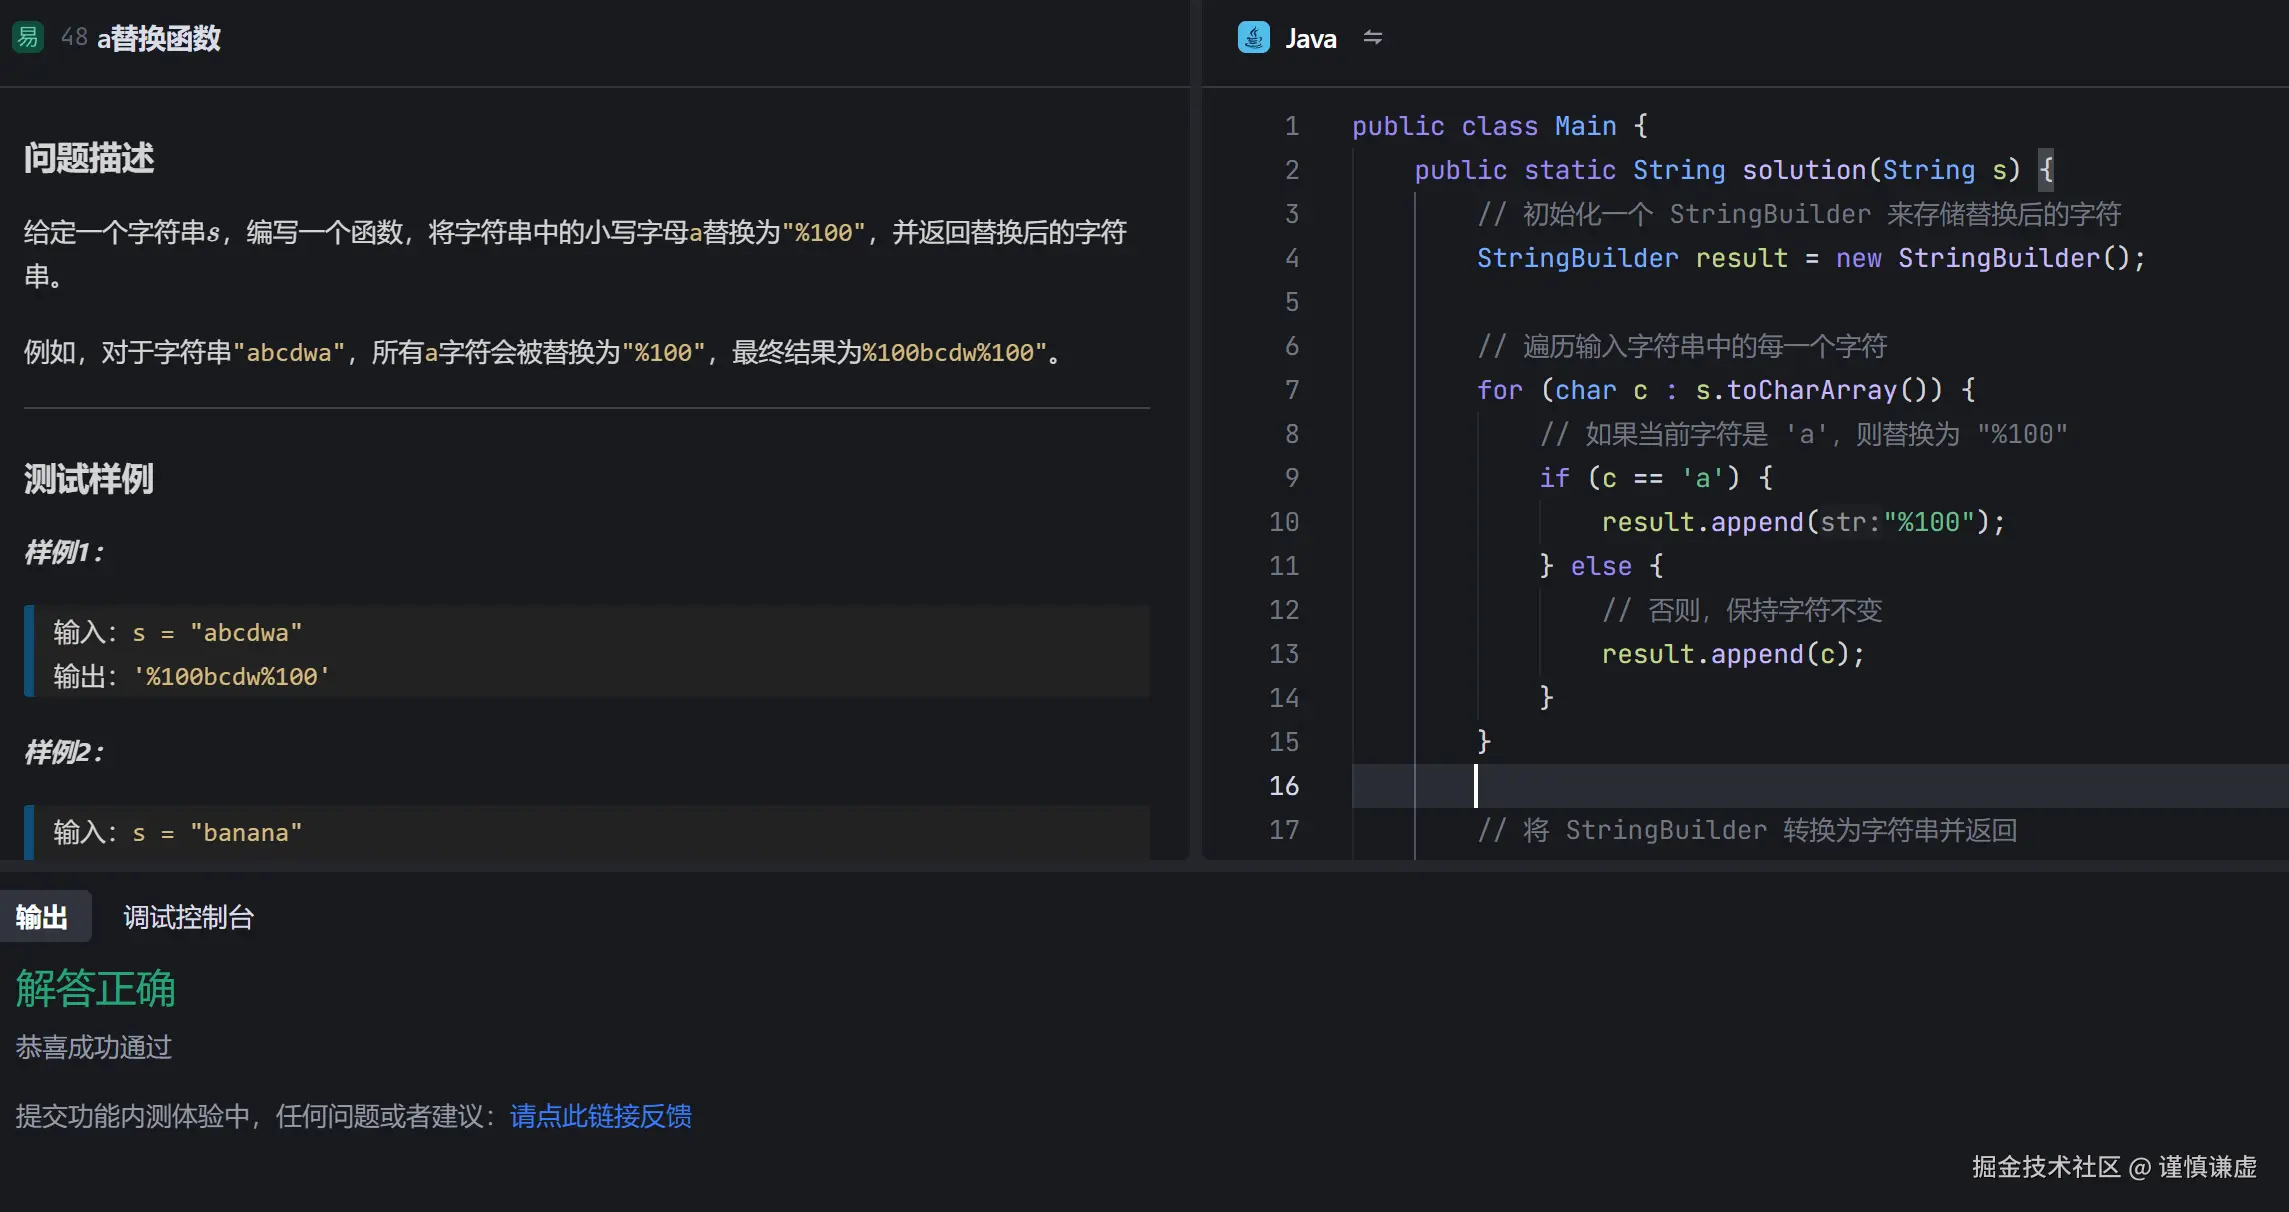Screen dimensions: 2289x1212
Task: Click line number 10 in the gutter
Action: 1284,522
